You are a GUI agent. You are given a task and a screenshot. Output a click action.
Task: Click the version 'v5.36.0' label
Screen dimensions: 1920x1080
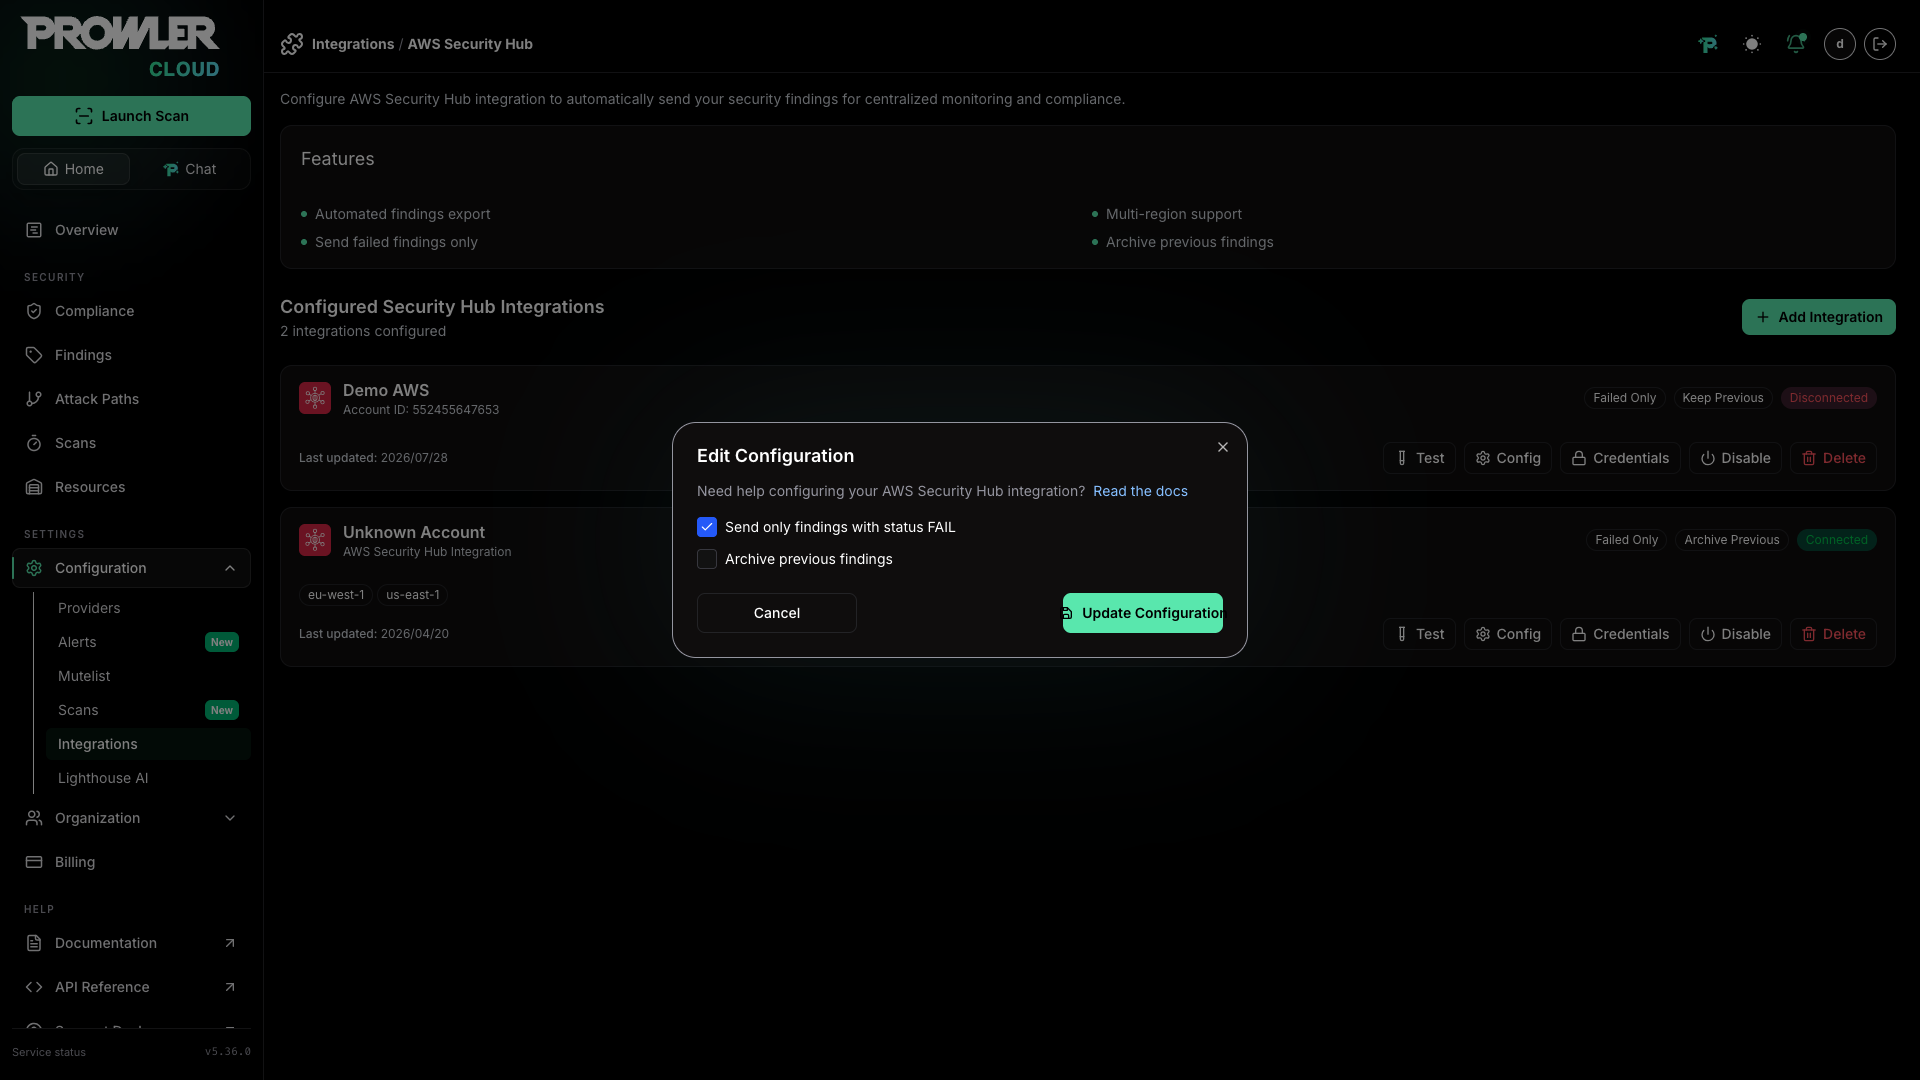pos(228,1052)
